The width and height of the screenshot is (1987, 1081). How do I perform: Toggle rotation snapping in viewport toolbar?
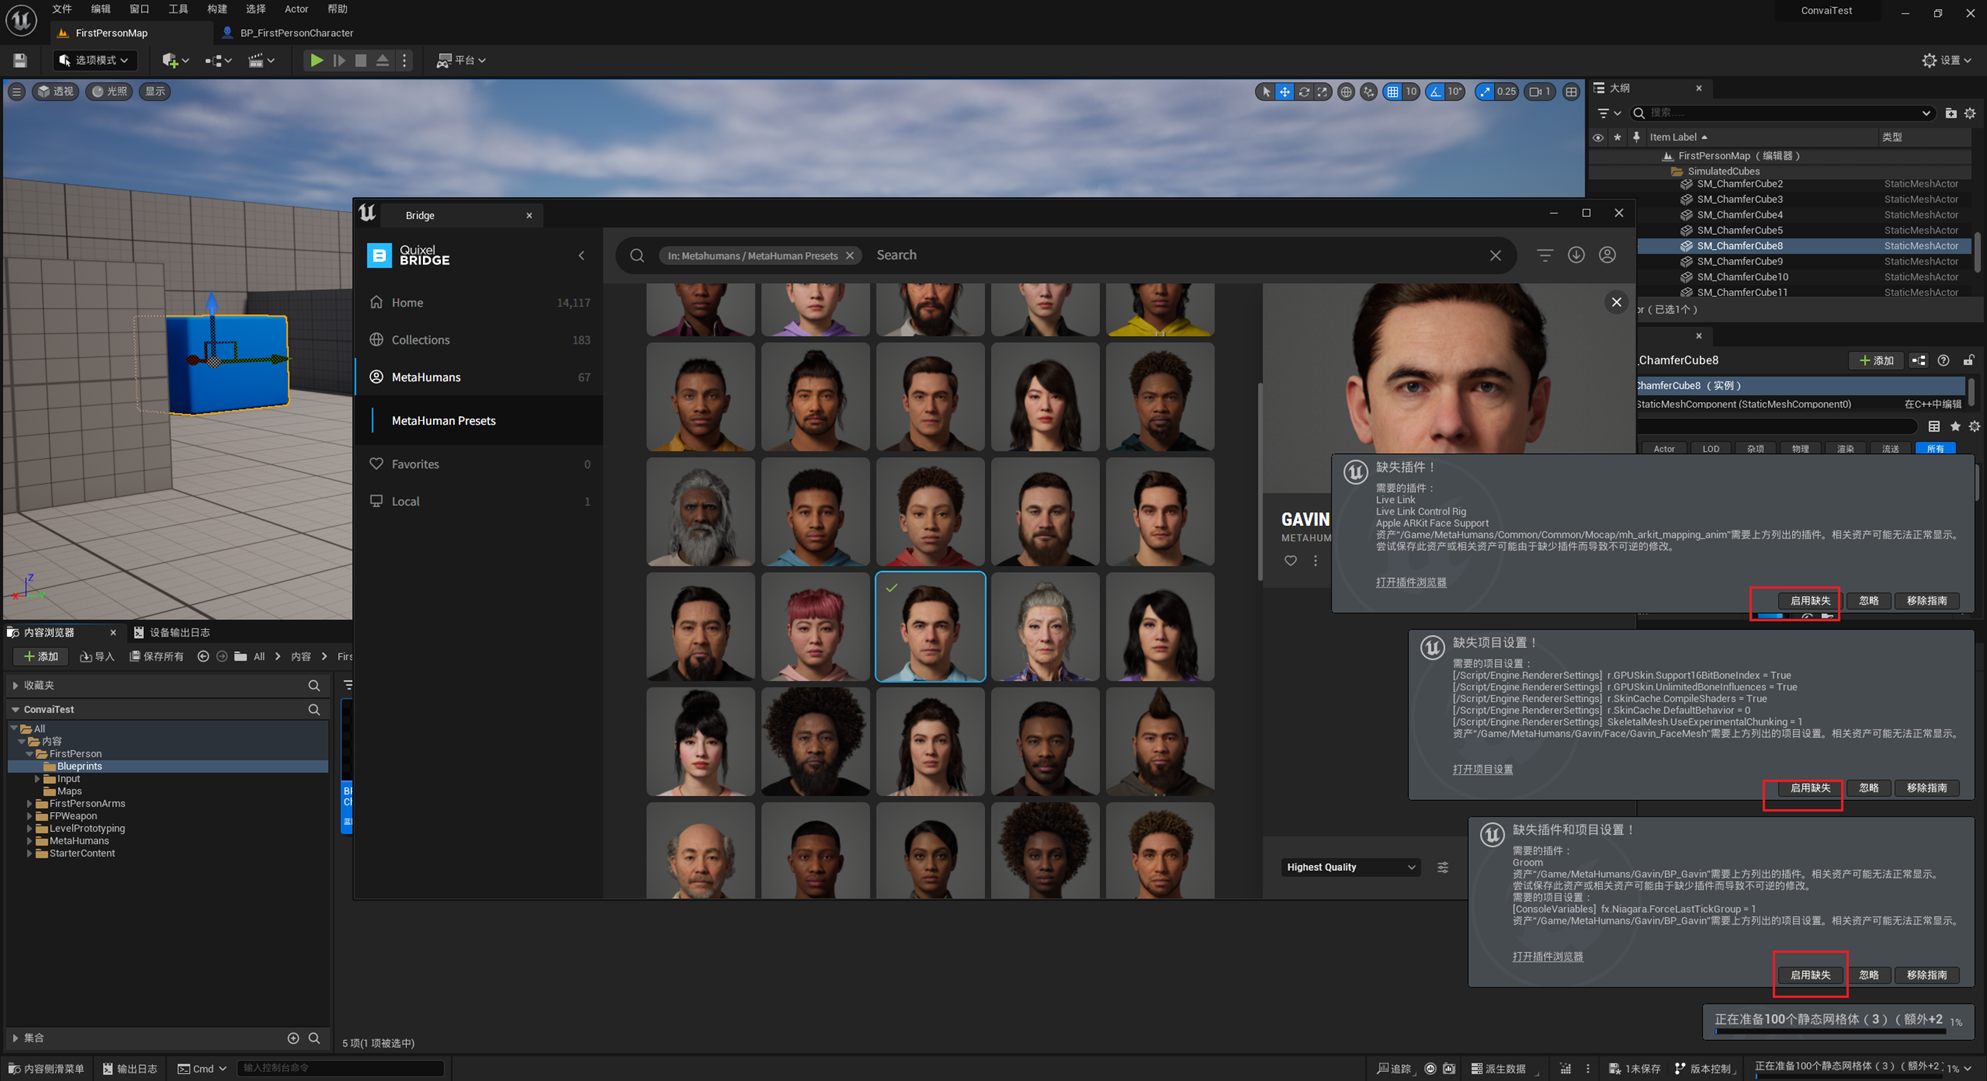coord(1435,91)
